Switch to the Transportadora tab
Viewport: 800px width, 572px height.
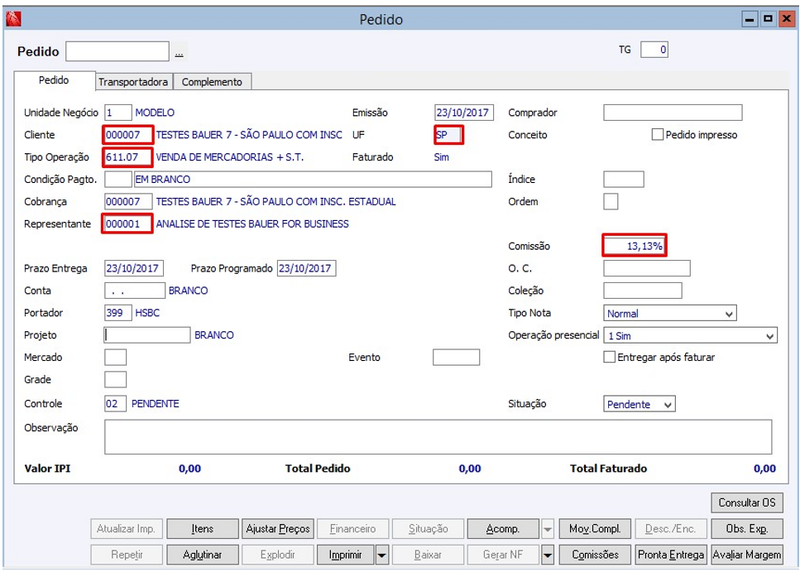coord(133,82)
